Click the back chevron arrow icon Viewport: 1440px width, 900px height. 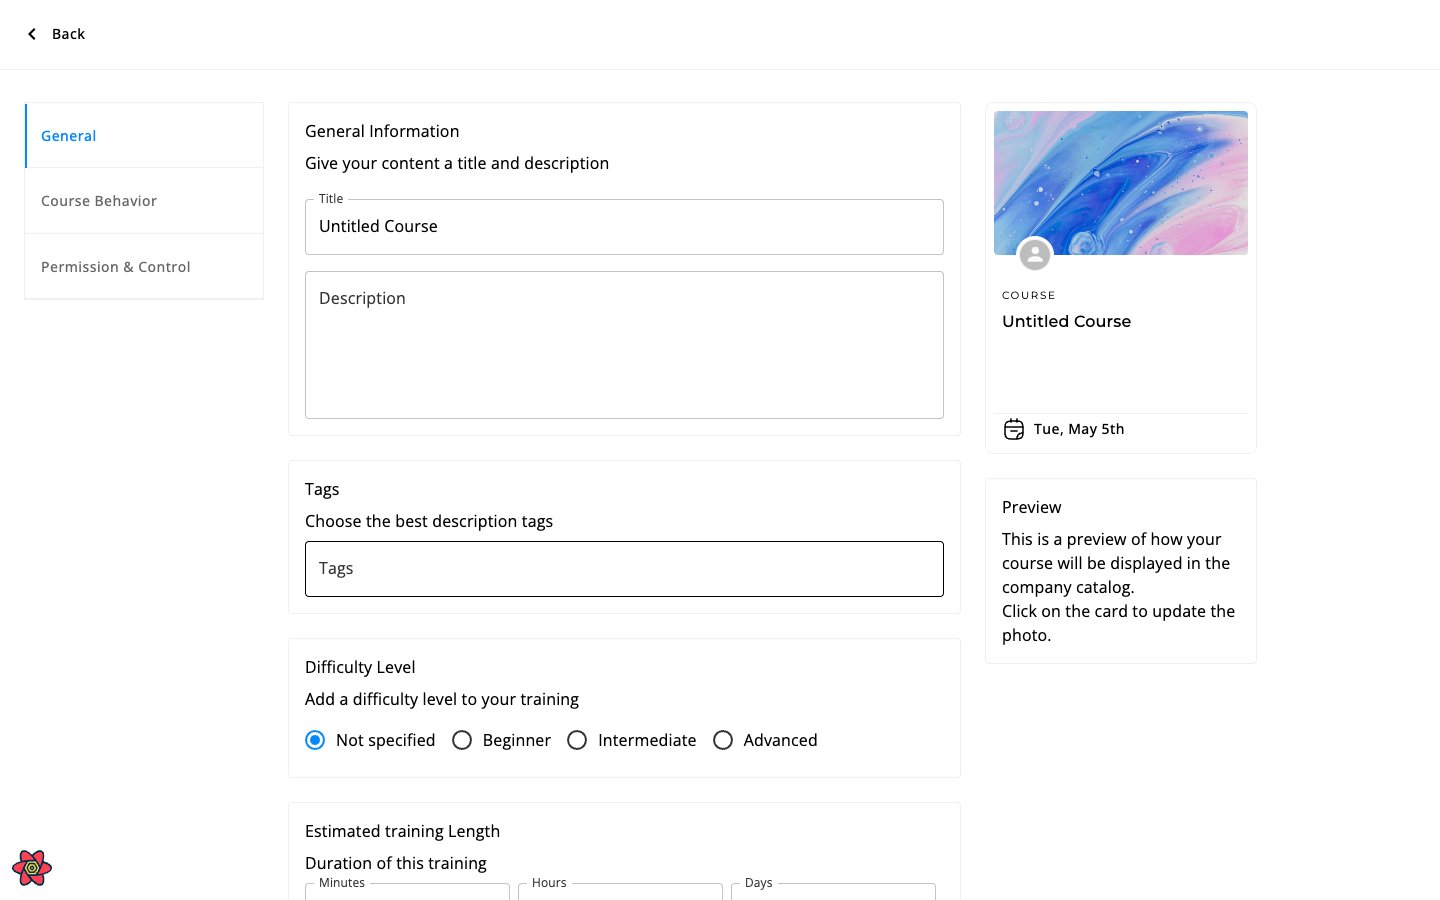pos(32,34)
